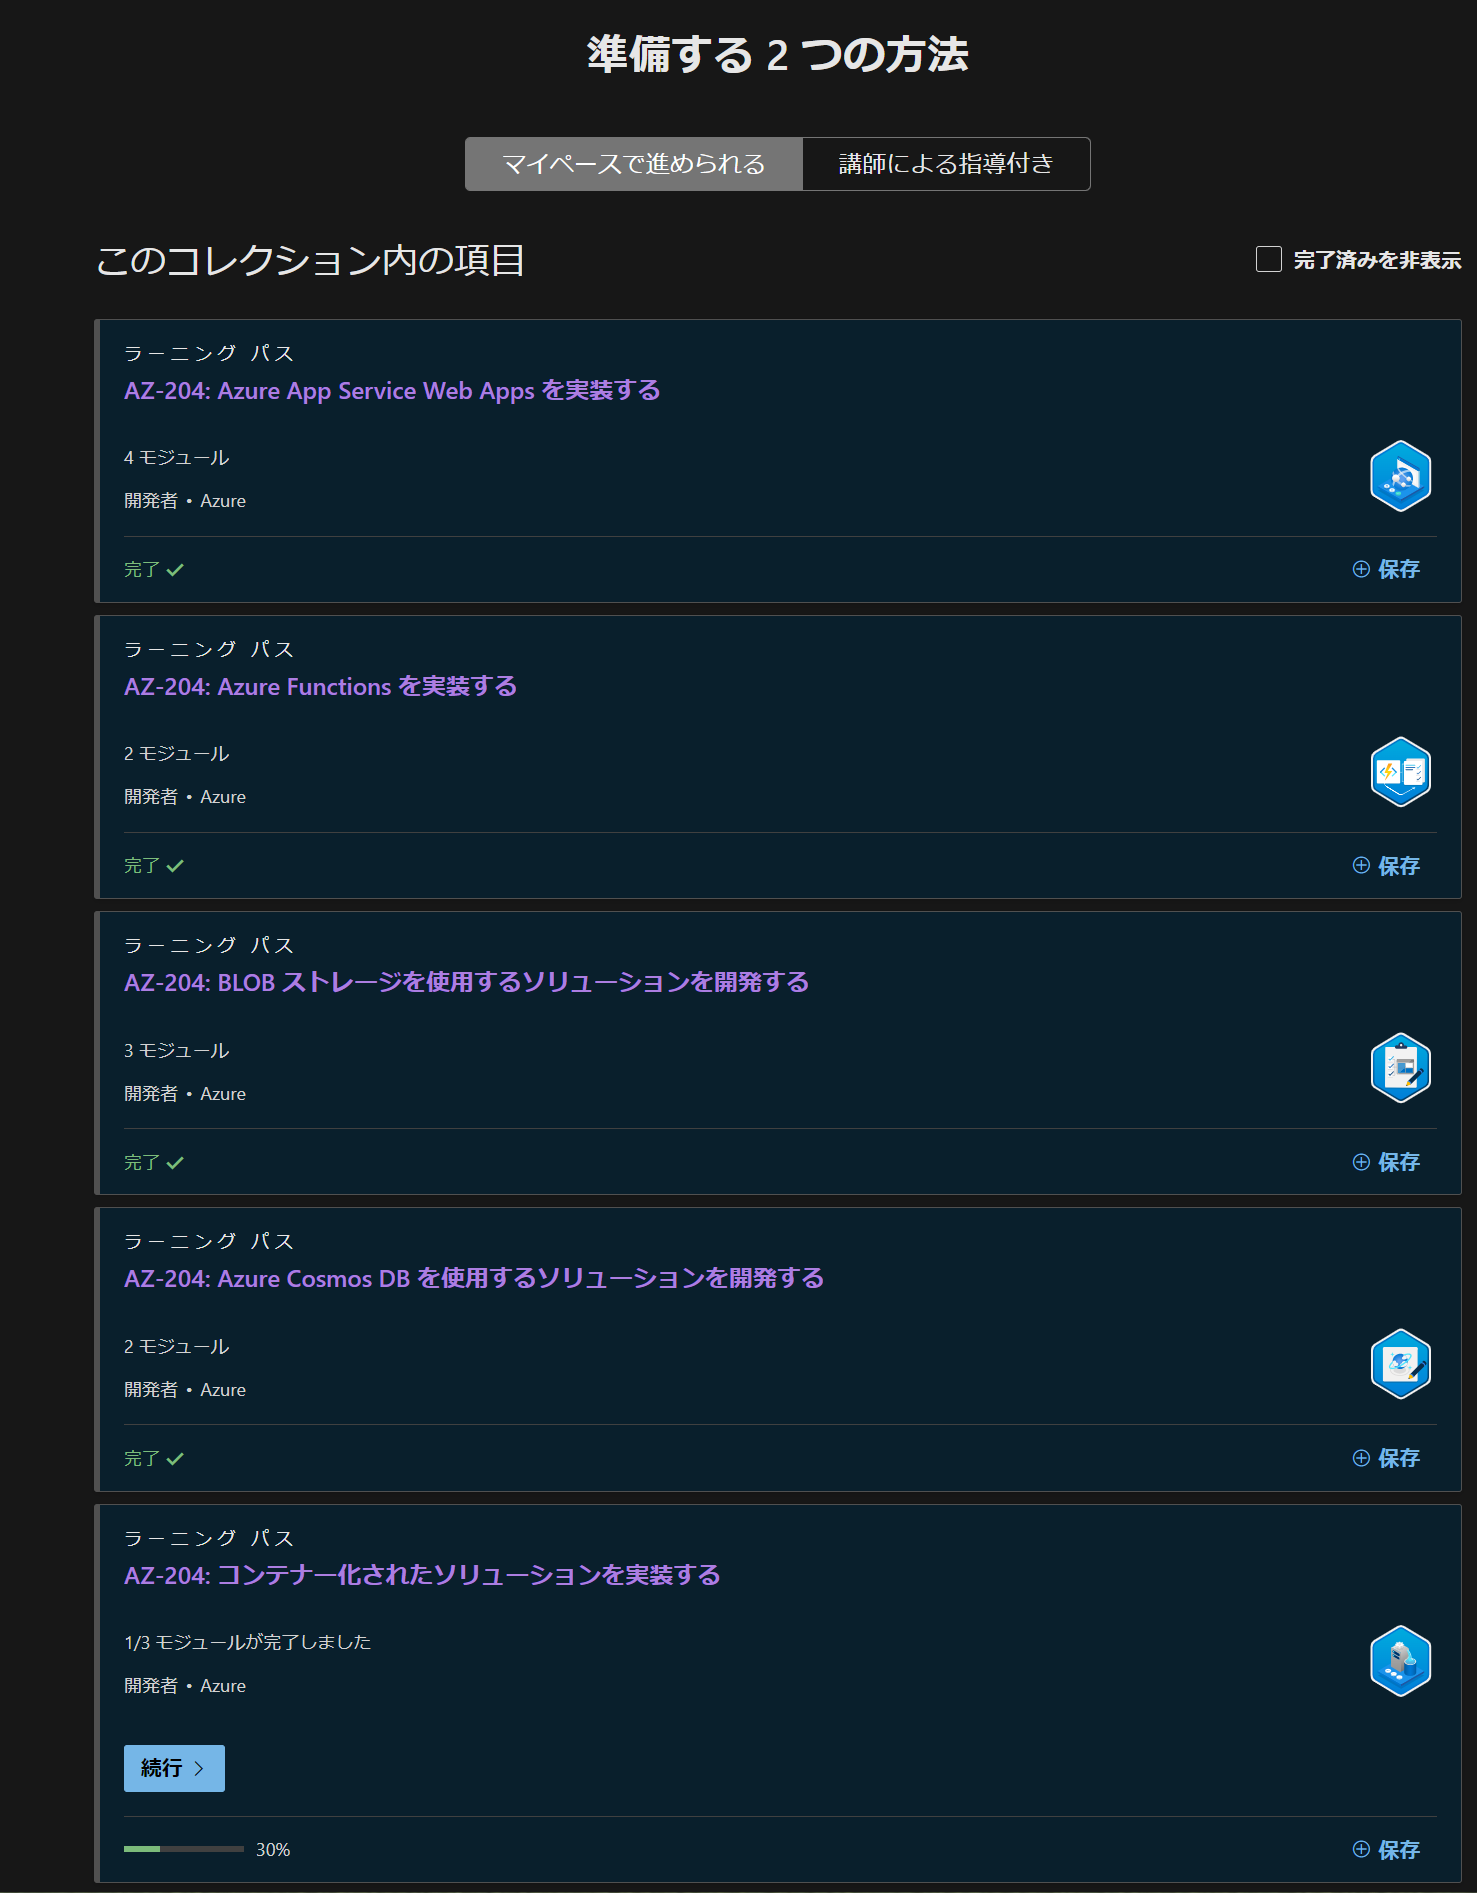Image resolution: width=1477 pixels, height=1893 pixels.
Task: Switch to the マイペースで進められる tab
Action: (634, 164)
